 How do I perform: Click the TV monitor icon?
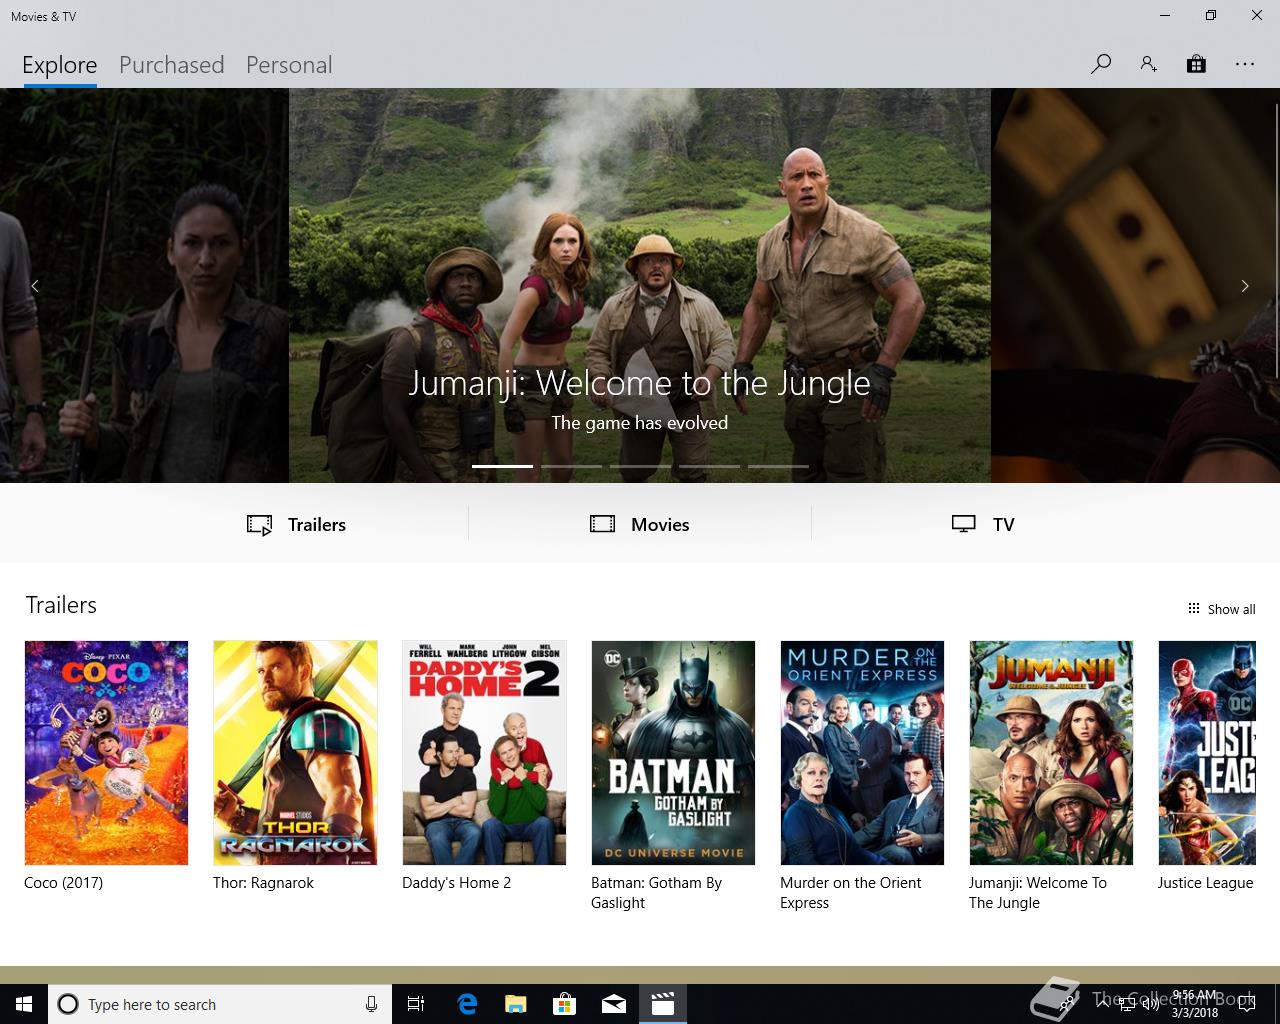(x=964, y=524)
